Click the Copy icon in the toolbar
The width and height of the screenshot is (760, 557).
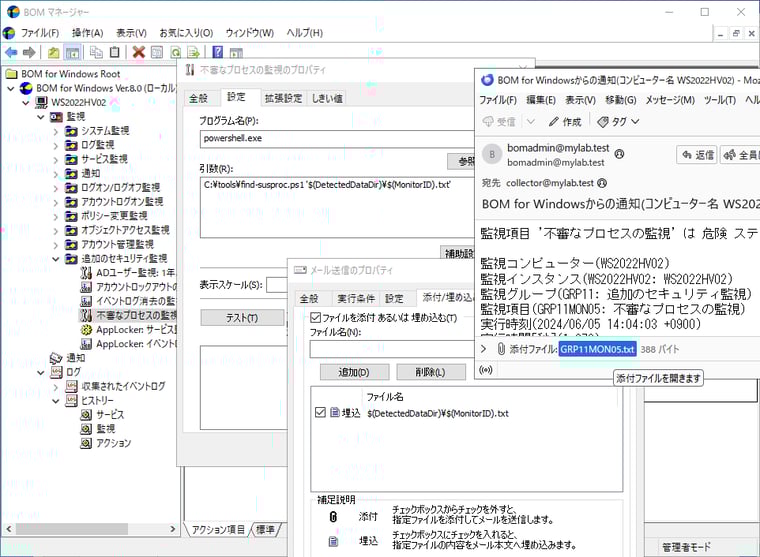[x=96, y=52]
